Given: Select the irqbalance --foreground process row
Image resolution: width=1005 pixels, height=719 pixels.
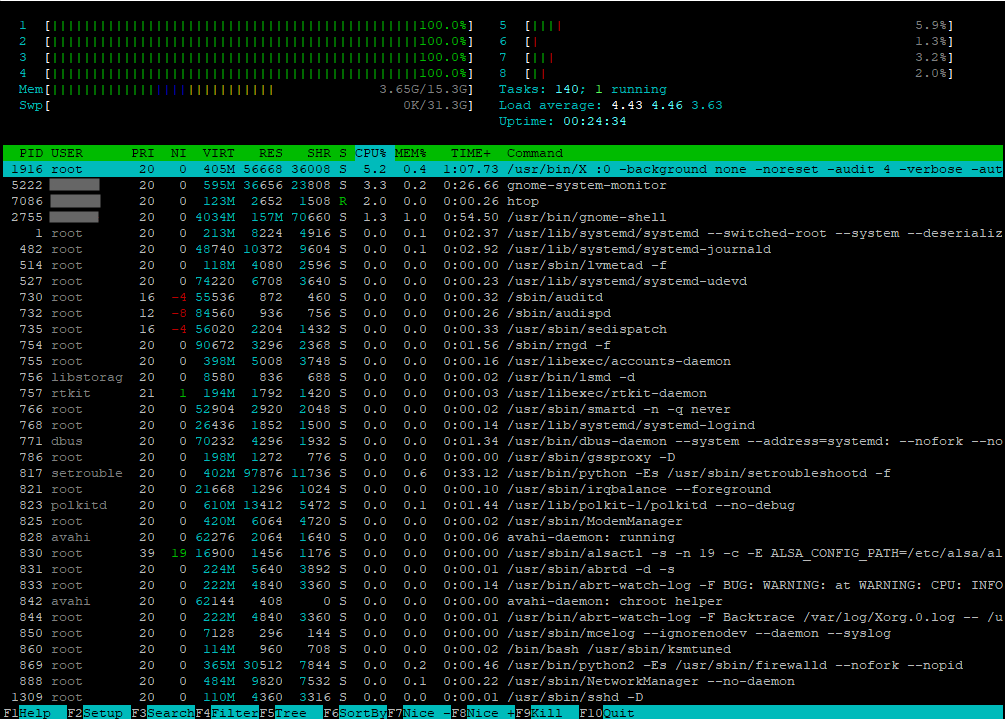Looking at the screenshot, I should pyautogui.click(x=502, y=490).
